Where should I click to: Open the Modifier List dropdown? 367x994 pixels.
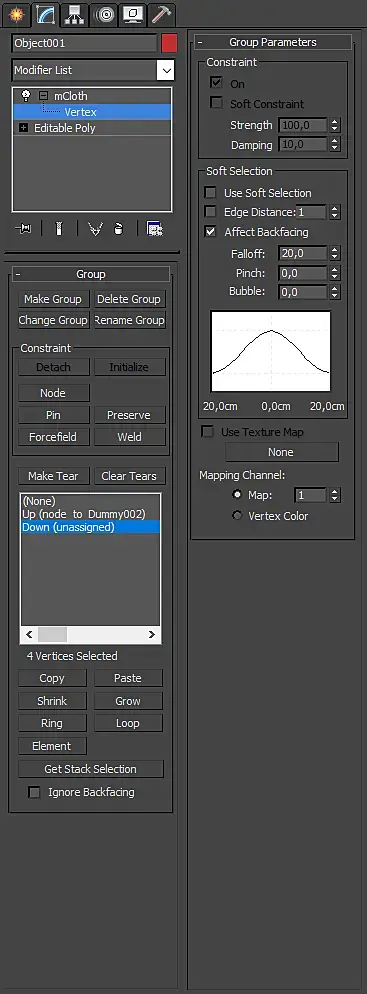pyautogui.click(x=165, y=70)
